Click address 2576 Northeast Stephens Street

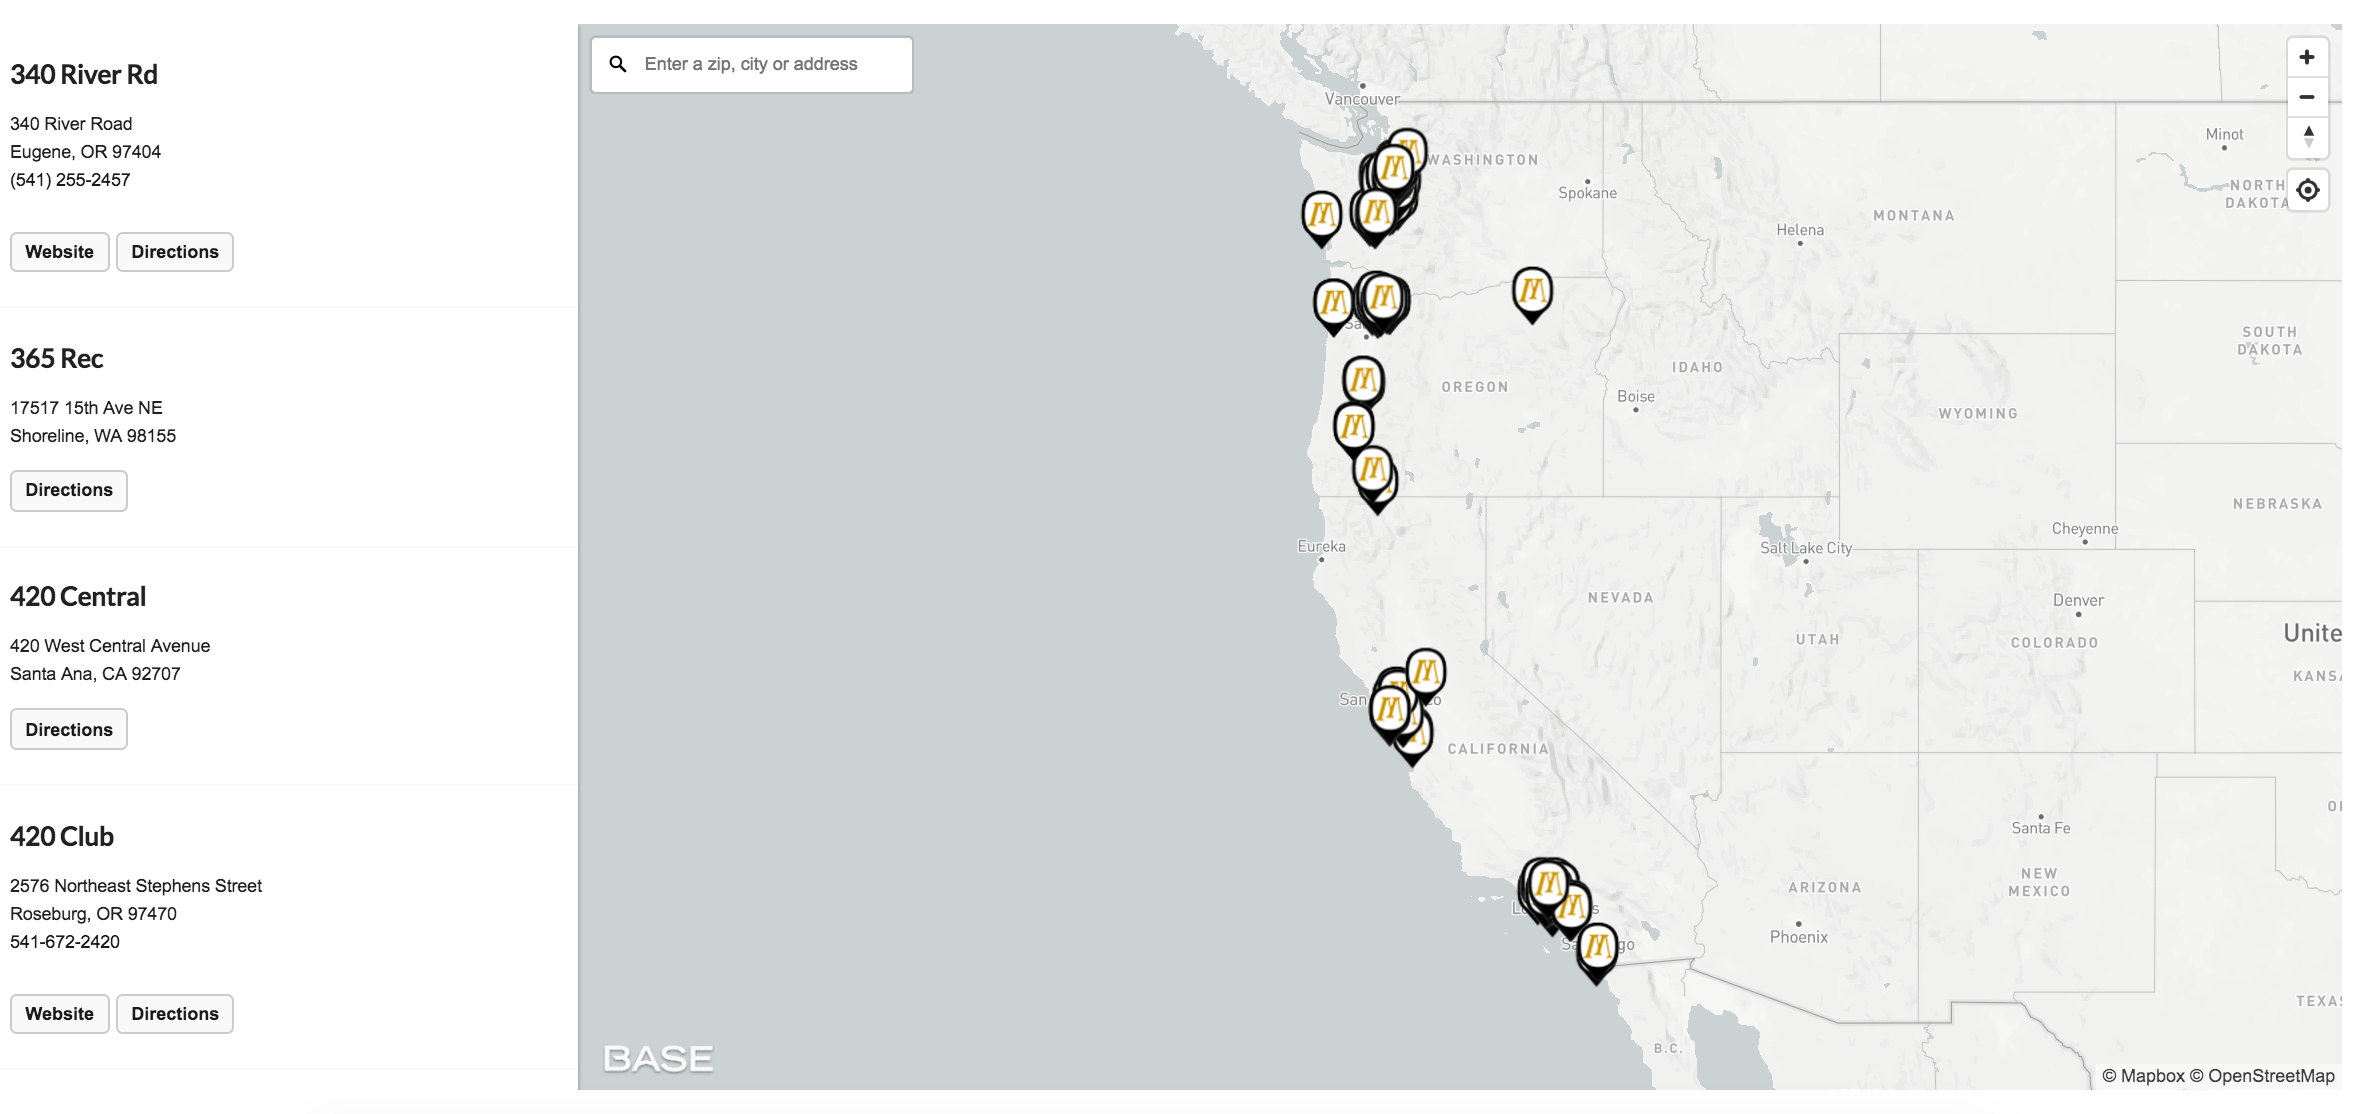coord(136,886)
